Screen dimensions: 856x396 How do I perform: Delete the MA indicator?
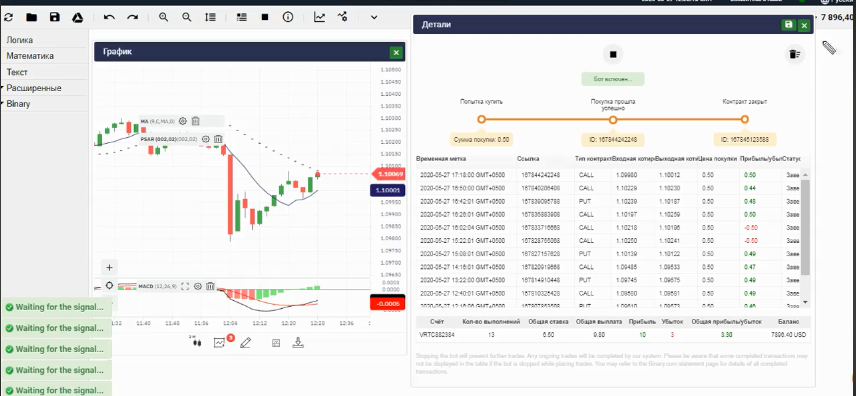pyautogui.click(x=195, y=121)
